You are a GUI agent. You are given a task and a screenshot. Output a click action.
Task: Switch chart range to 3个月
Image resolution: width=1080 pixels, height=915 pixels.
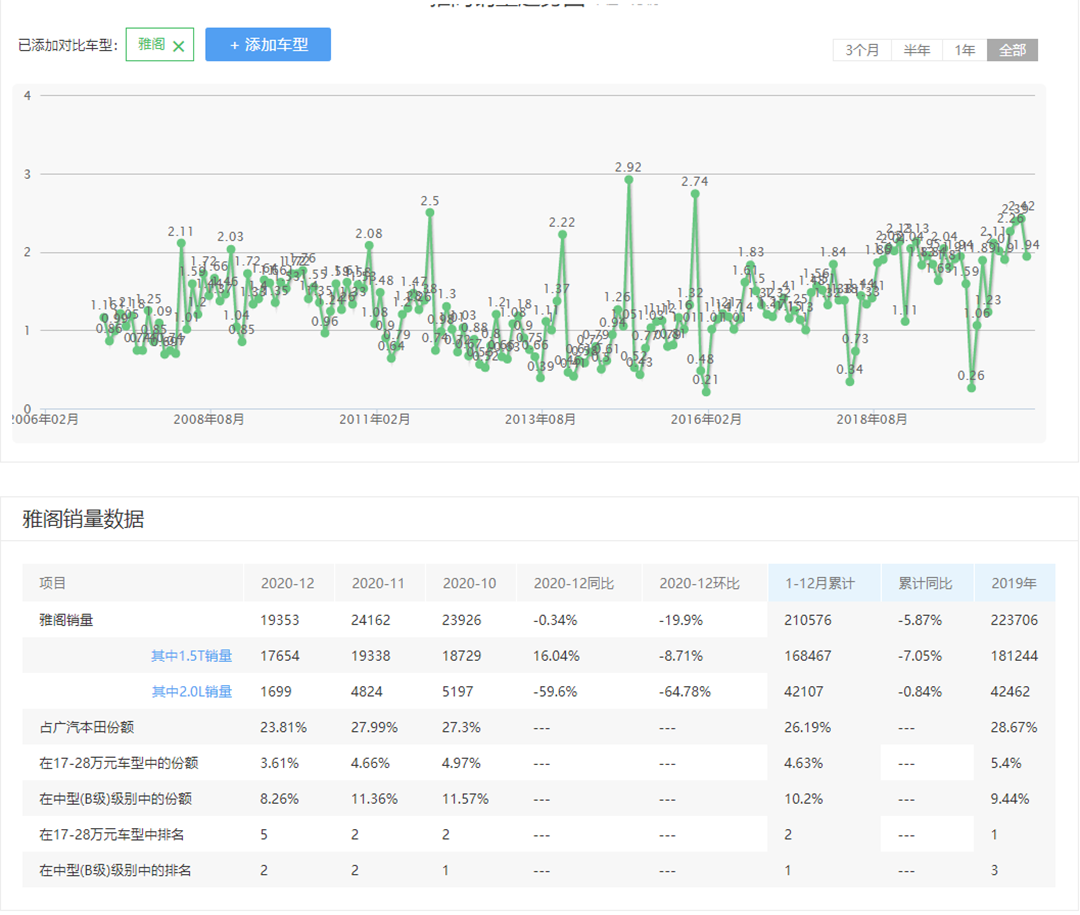pyautogui.click(x=861, y=50)
